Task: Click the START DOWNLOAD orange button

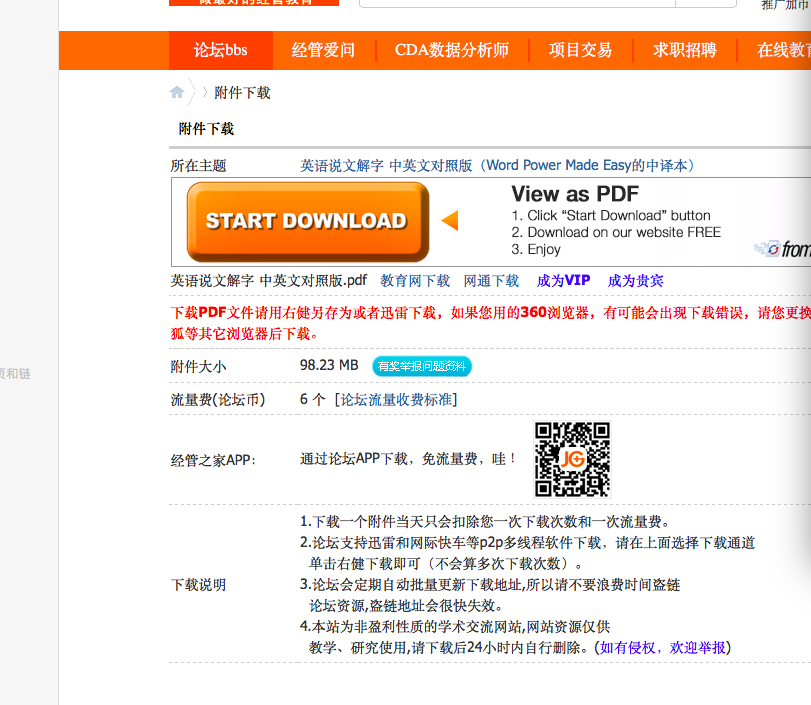Action: 307,222
